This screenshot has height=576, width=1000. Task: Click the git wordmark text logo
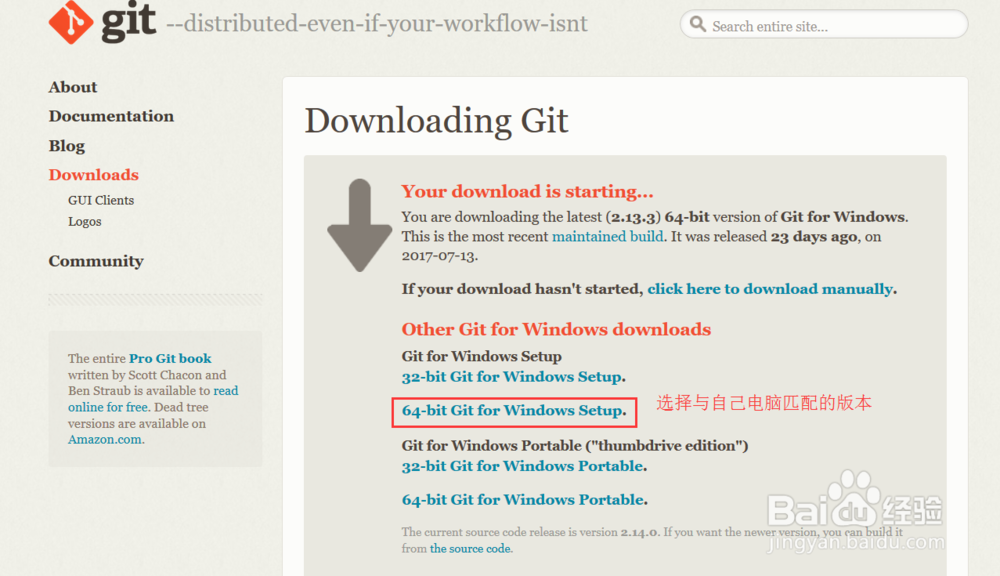(128, 22)
